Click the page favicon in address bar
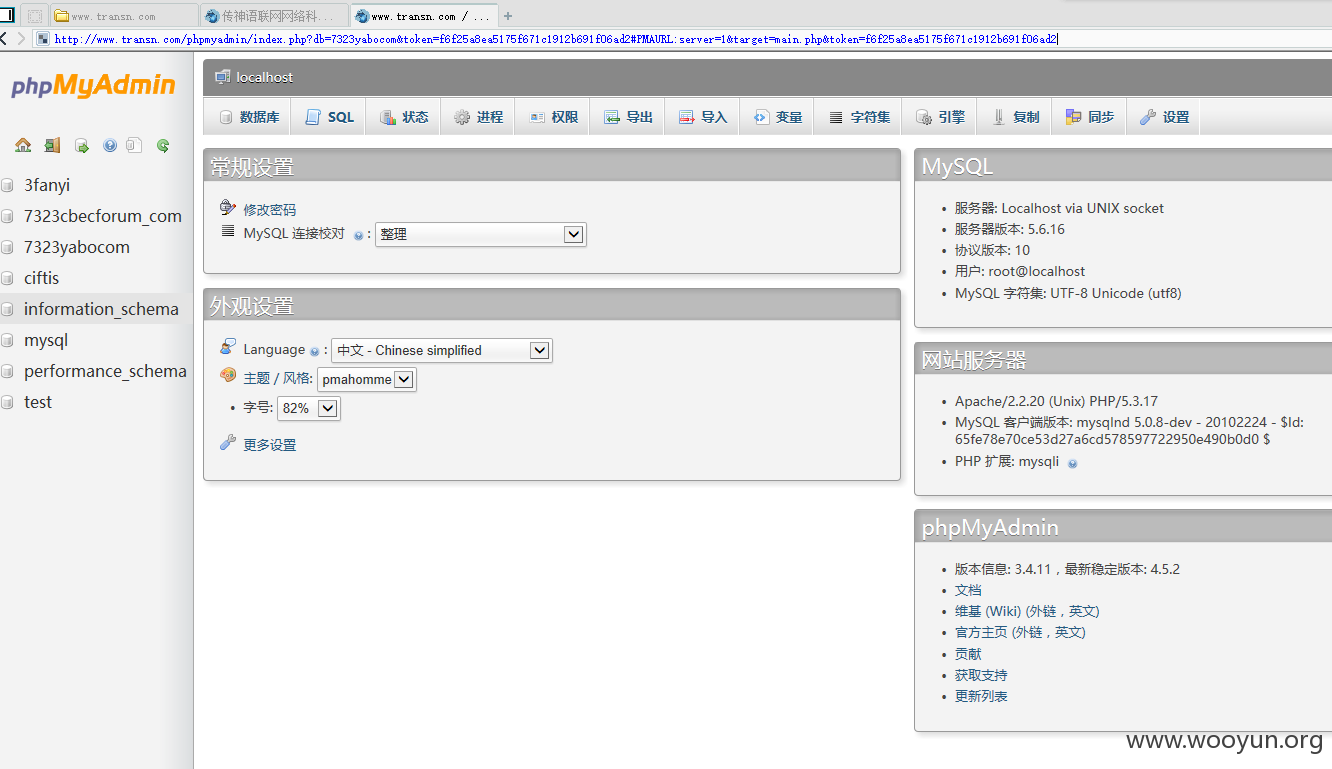The width and height of the screenshot is (1332, 769). 43,39
